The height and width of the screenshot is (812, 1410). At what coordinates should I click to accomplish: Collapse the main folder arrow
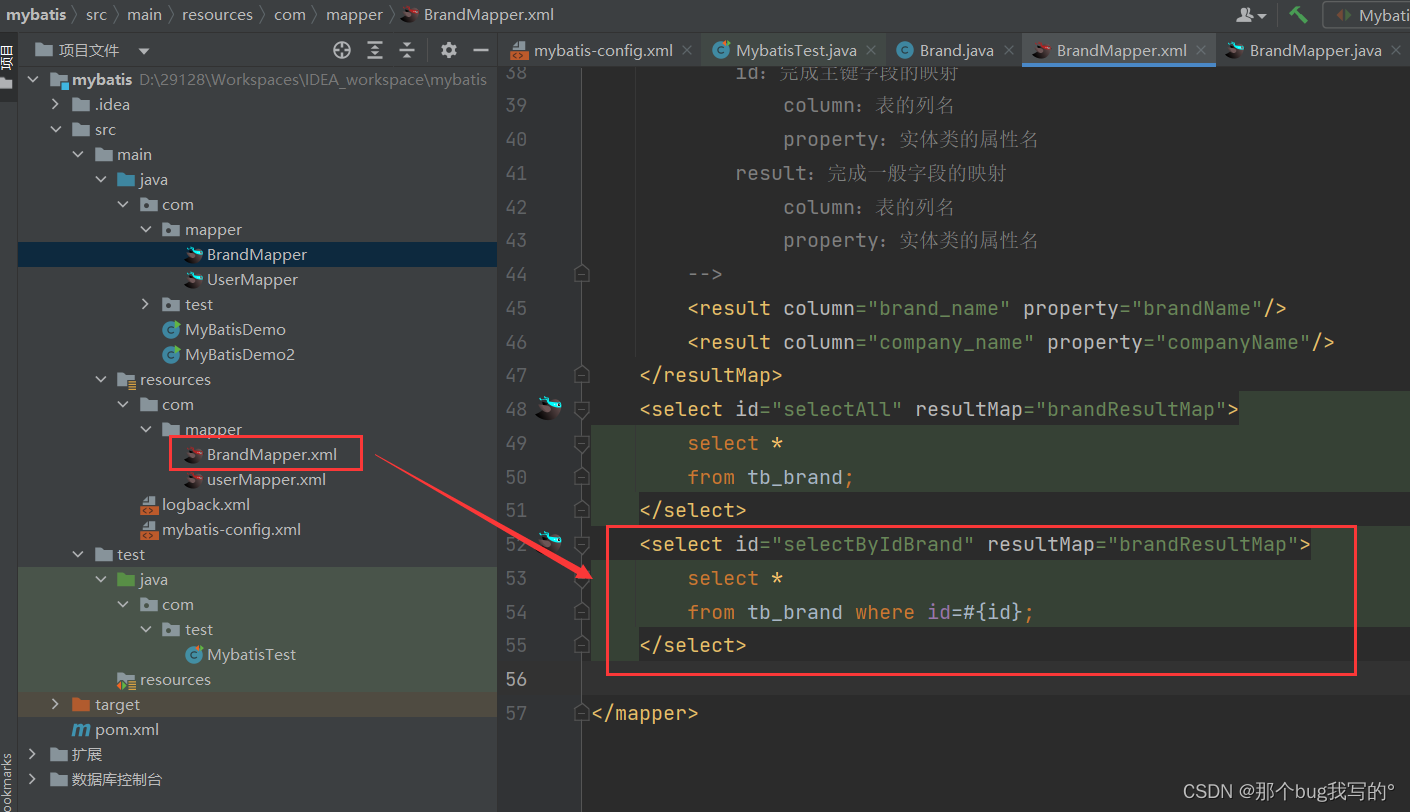pos(78,154)
